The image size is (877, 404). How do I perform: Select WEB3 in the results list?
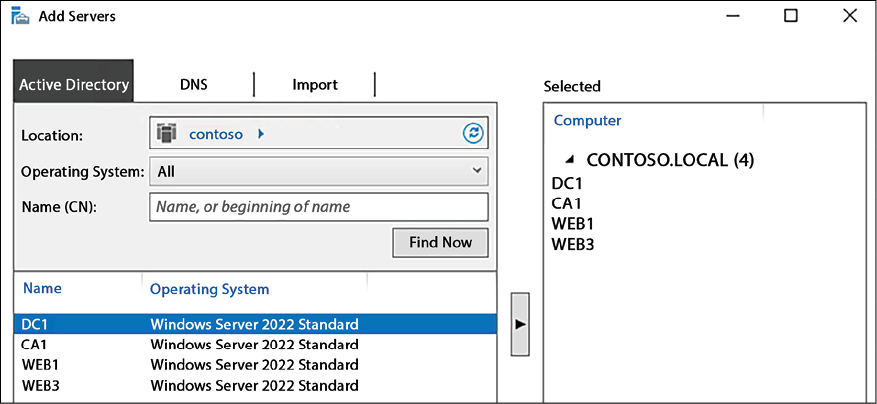point(255,386)
